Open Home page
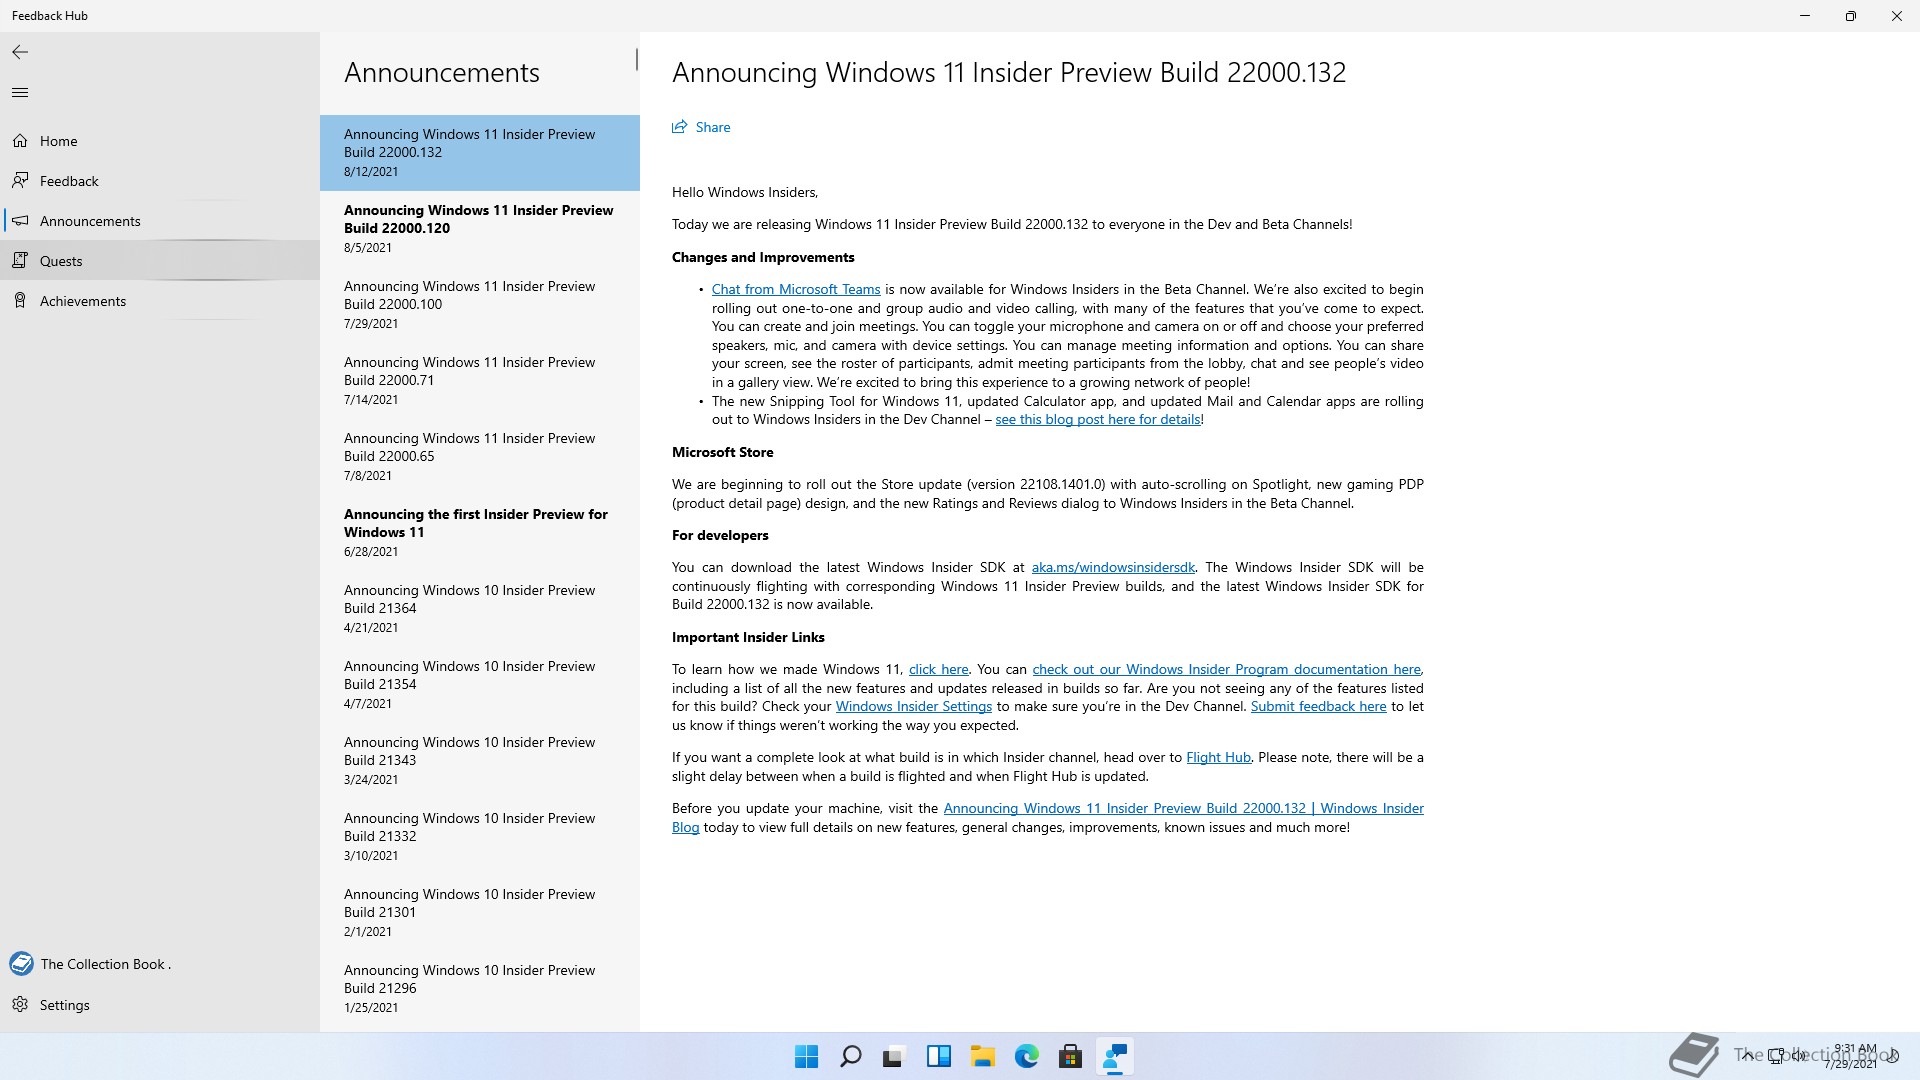Screen dimensions: 1920x1080 pyautogui.click(x=160, y=141)
